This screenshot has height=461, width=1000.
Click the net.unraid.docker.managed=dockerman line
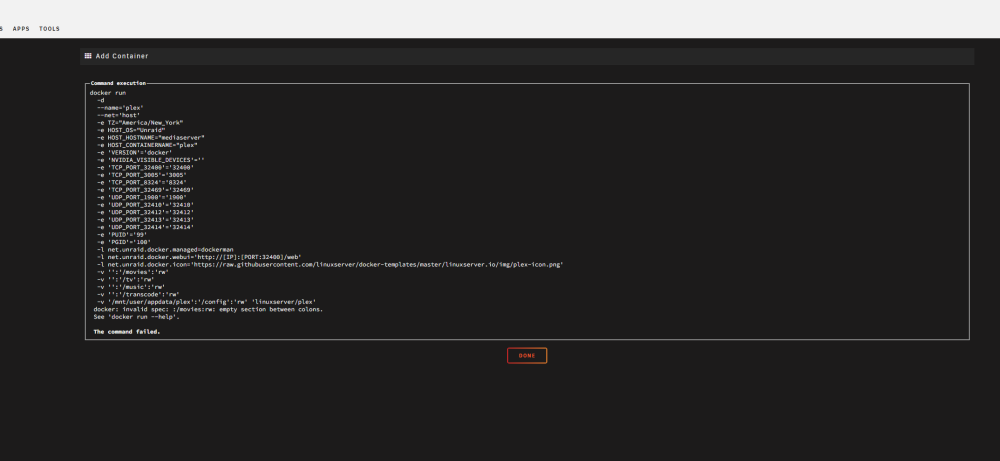tap(166, 249)
